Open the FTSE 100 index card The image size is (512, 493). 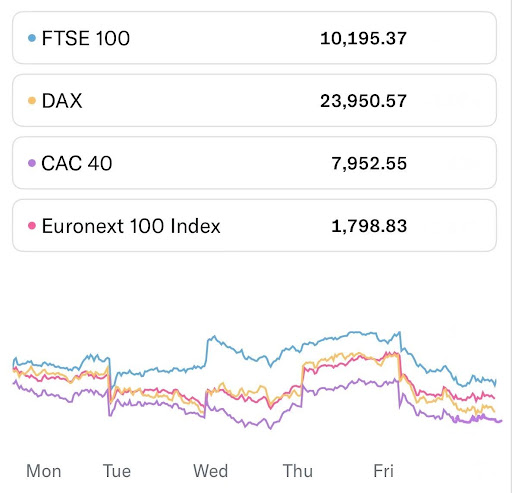tap(254, 38)
